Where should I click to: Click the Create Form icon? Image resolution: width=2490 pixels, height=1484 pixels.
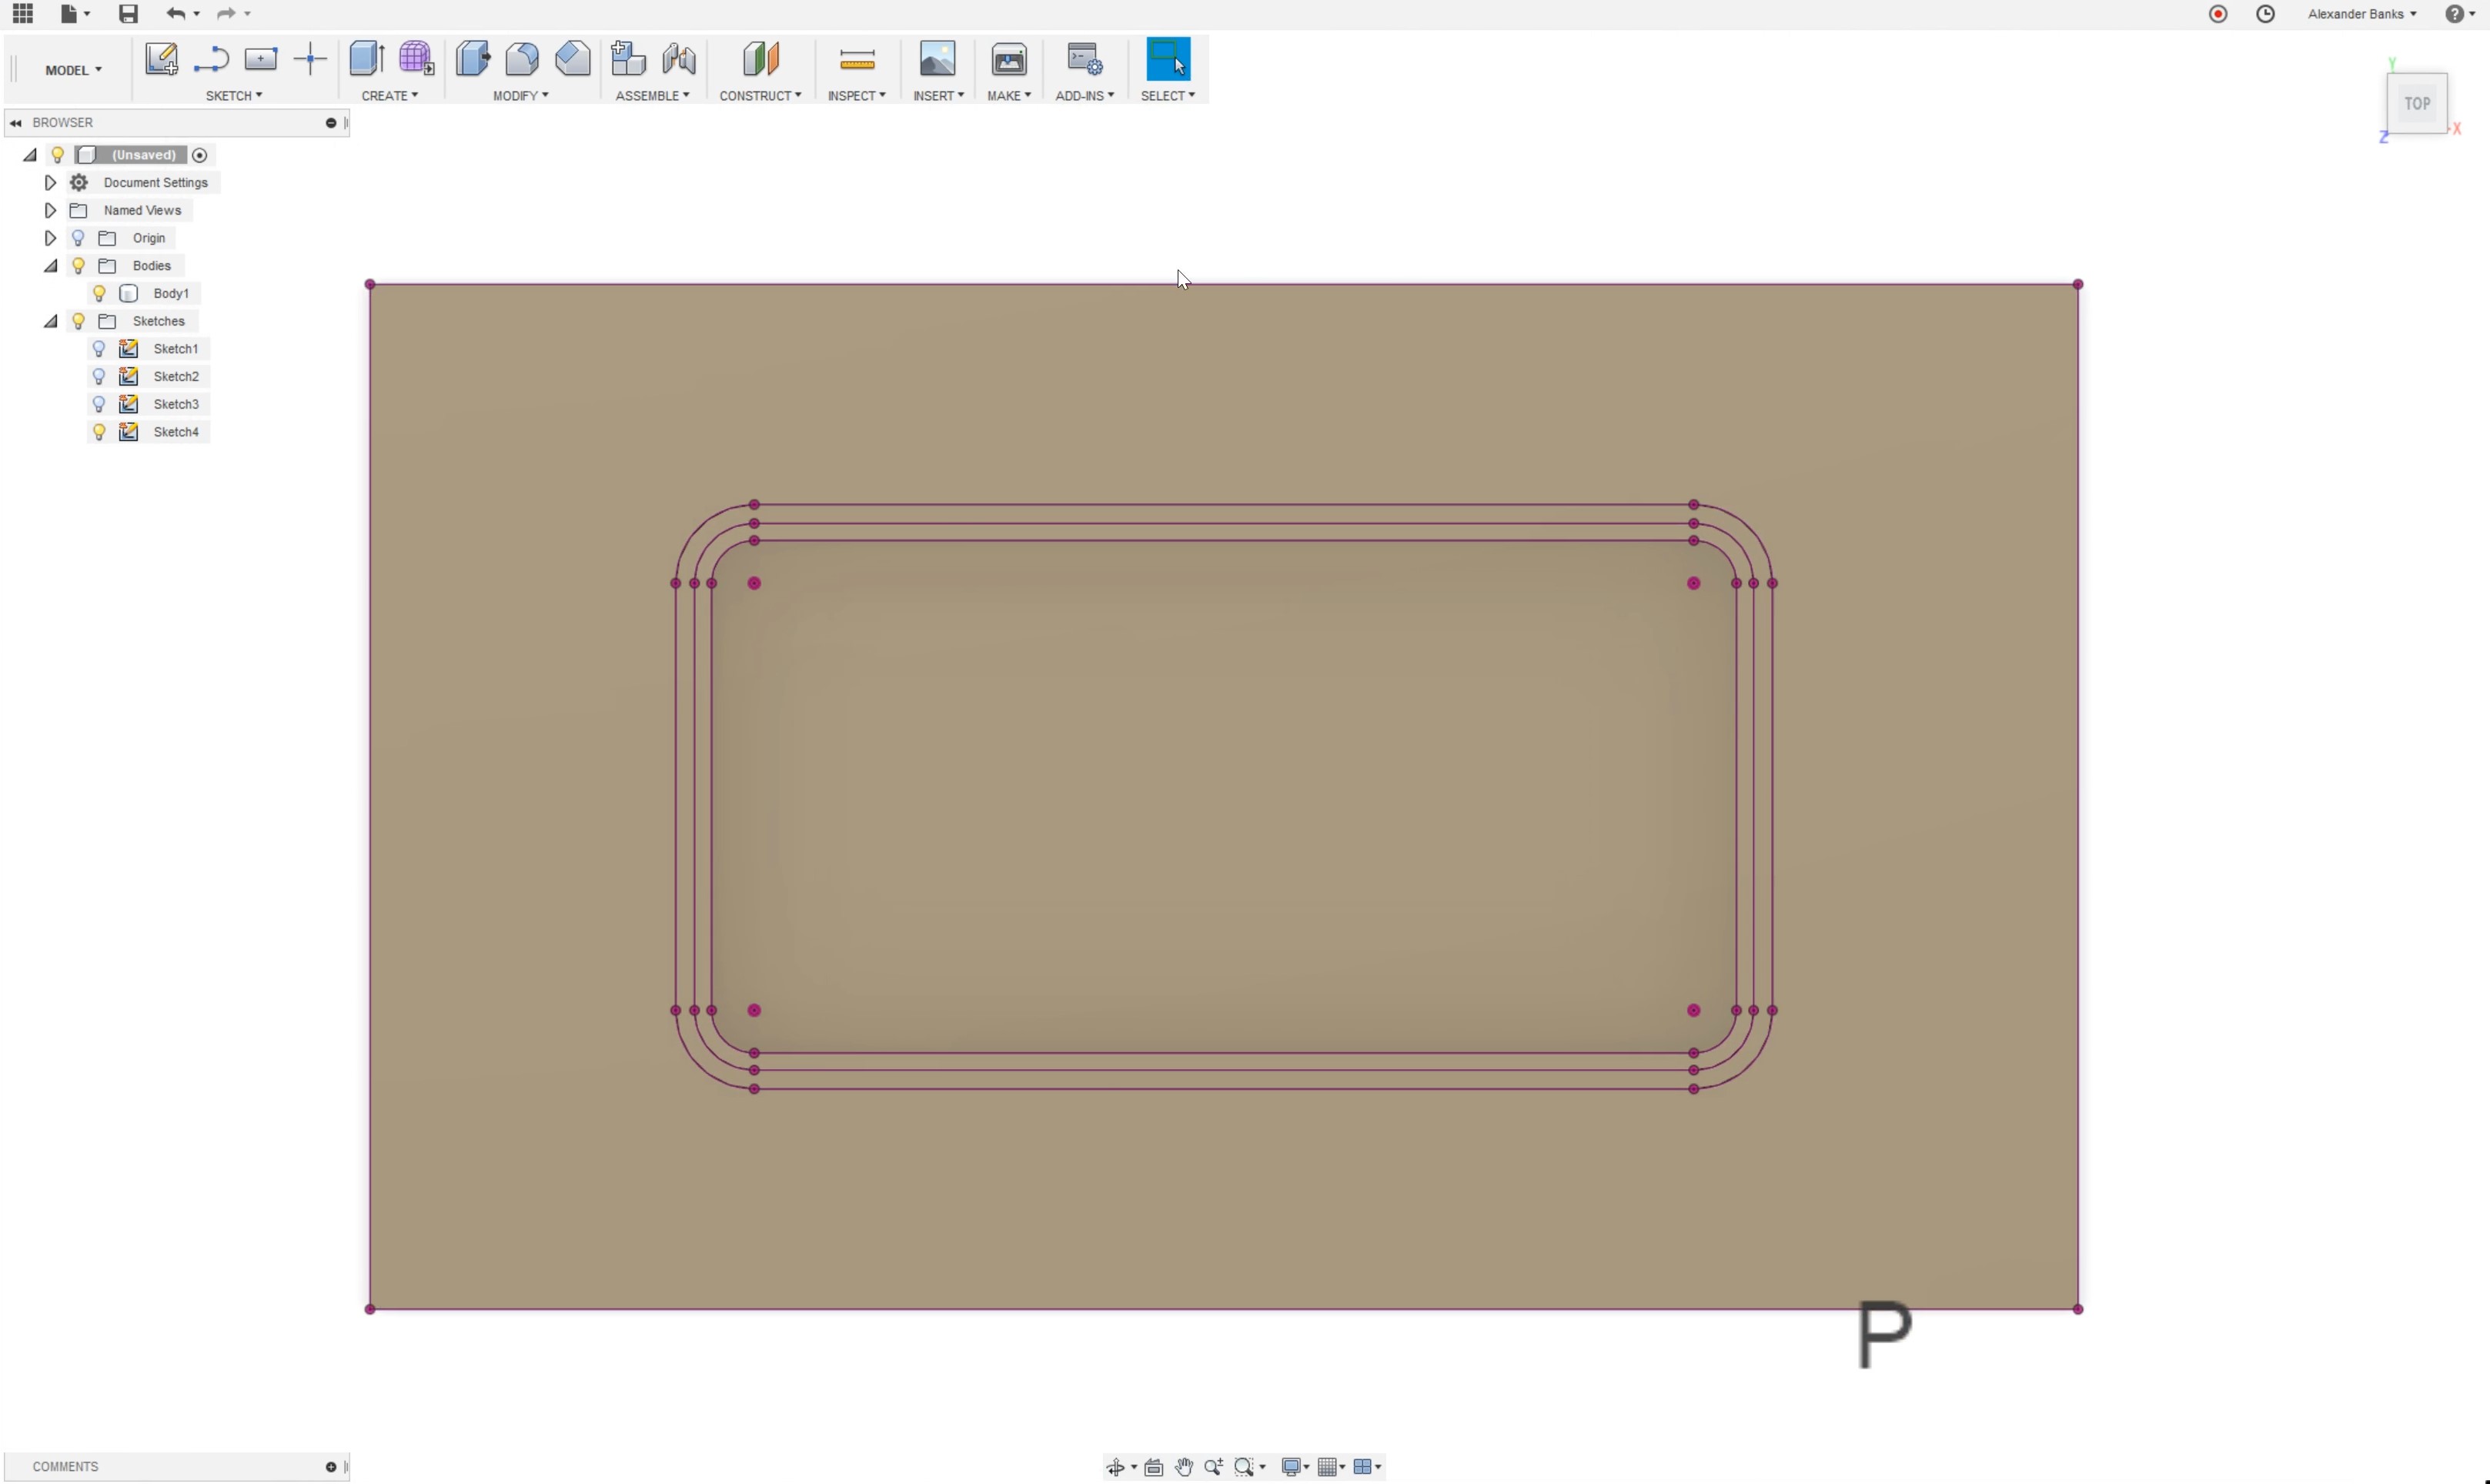[x=416, y=59]
